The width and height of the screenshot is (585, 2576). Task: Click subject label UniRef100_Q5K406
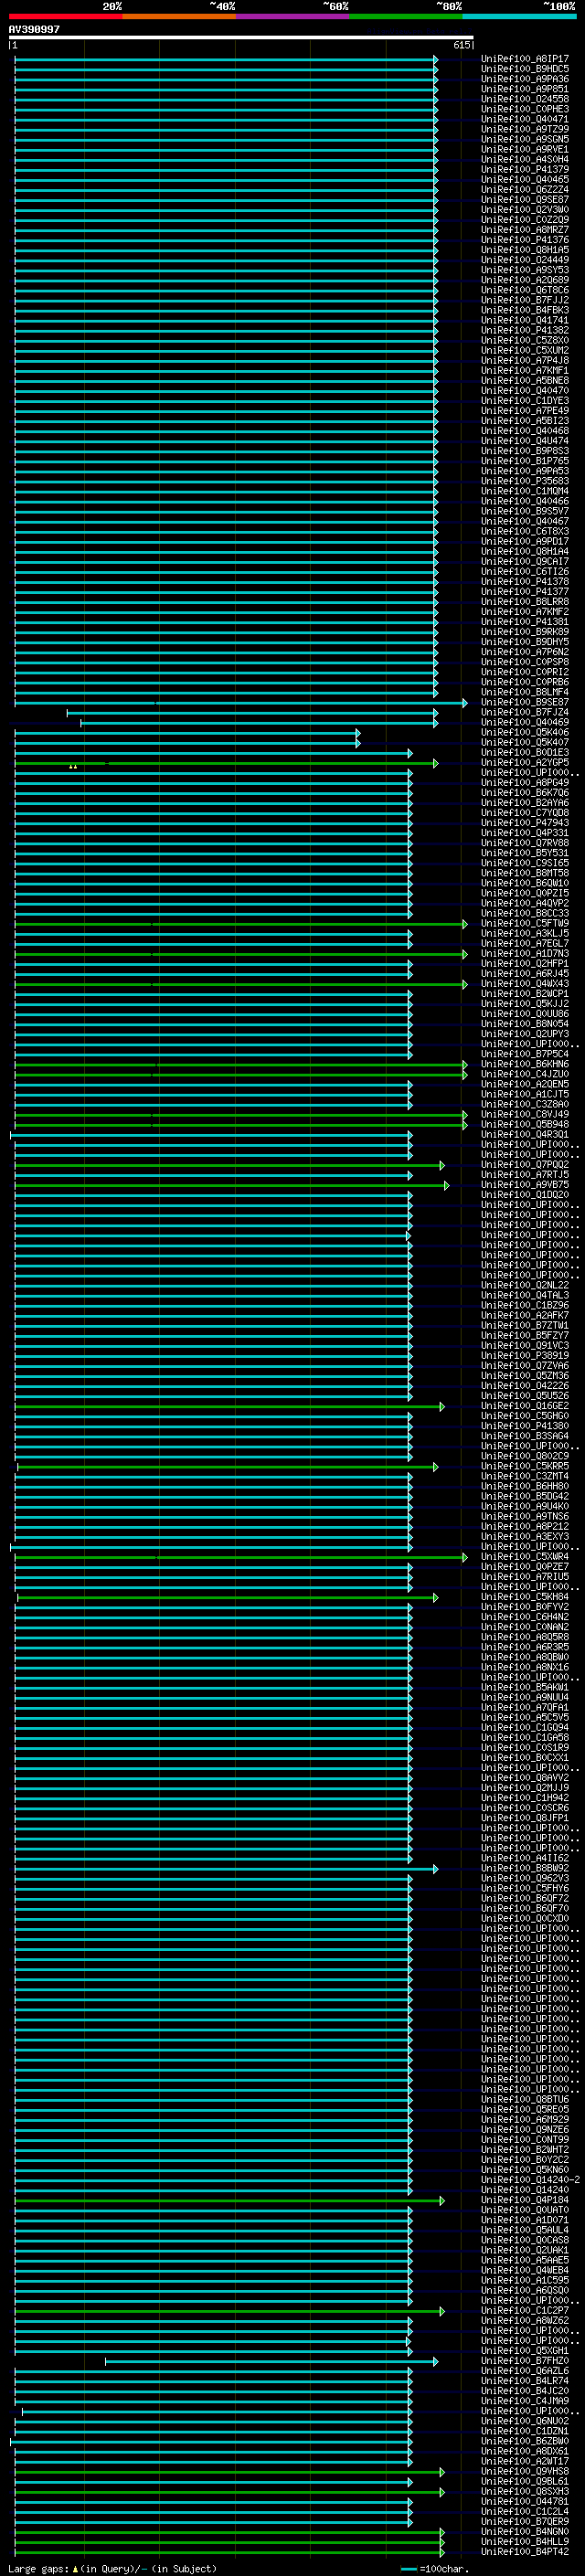pyautogui.click(x=525, y=732)
